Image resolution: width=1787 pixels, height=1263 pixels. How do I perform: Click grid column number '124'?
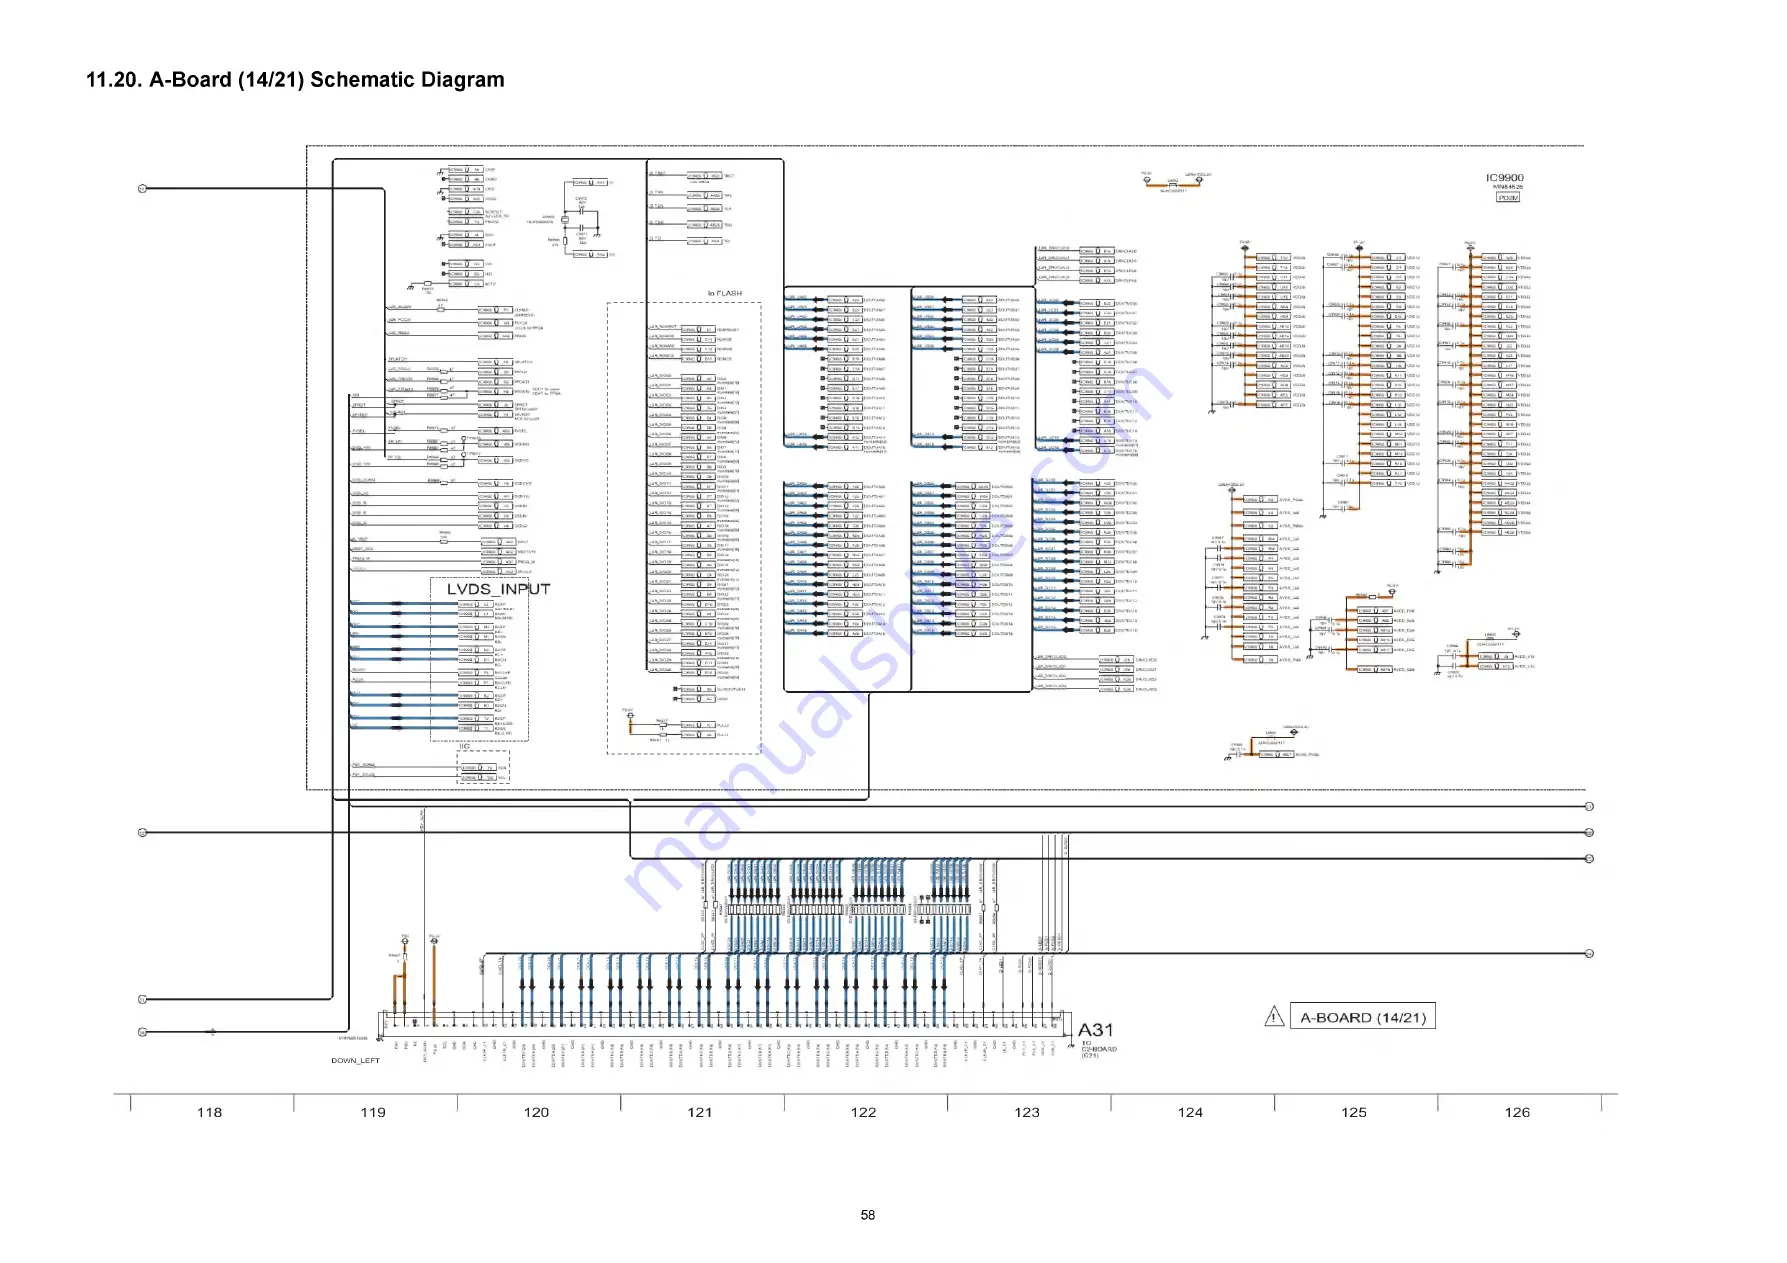tap(1190, 1112)
